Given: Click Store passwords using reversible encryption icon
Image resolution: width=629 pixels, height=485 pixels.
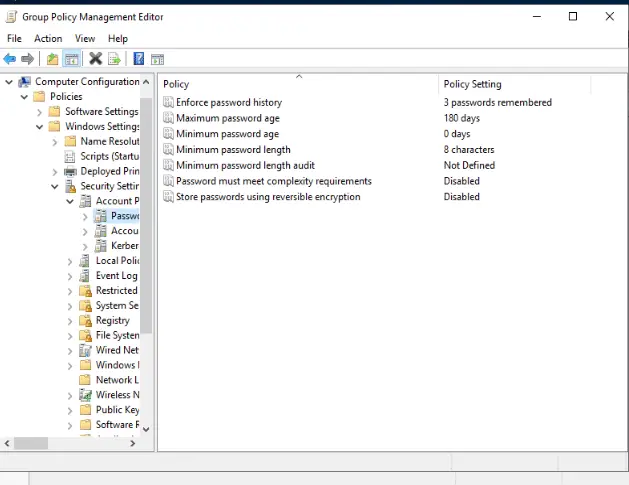Looking at the screenshot, I should click(168, 197).
